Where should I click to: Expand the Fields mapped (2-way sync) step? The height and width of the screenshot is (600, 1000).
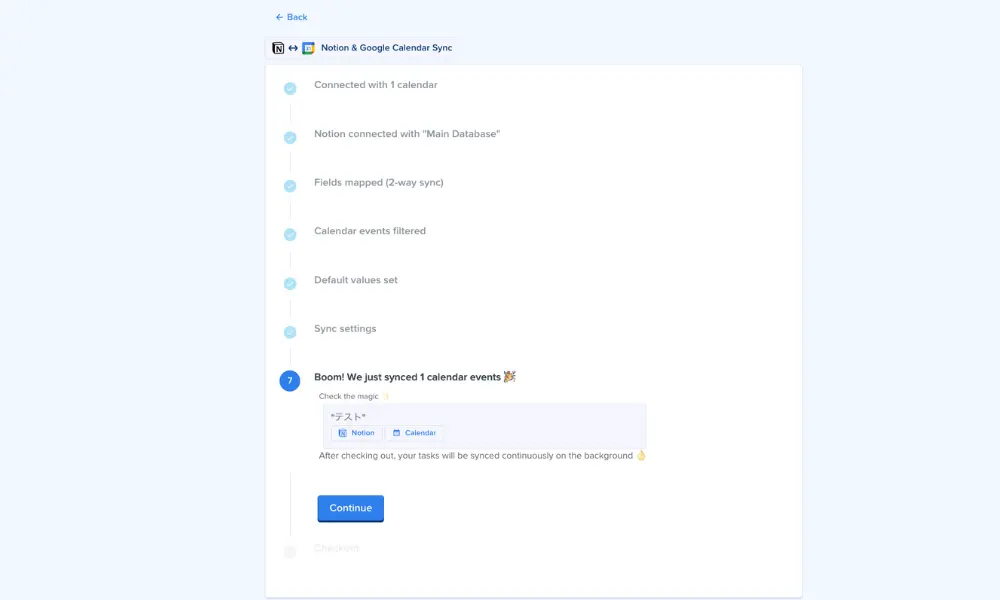379,182
